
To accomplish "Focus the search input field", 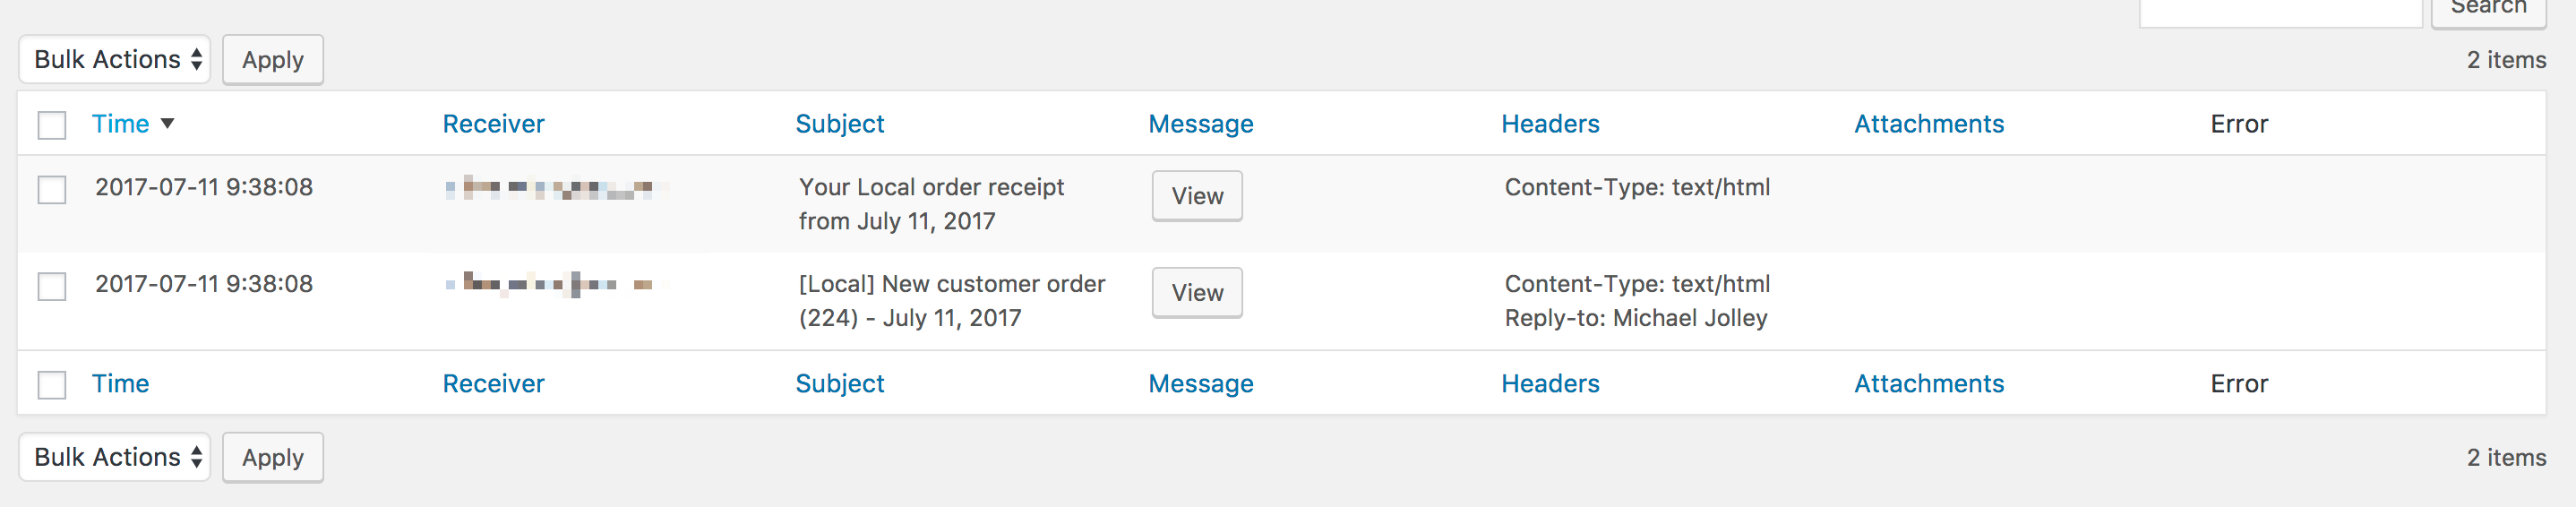I will 2279,12.
